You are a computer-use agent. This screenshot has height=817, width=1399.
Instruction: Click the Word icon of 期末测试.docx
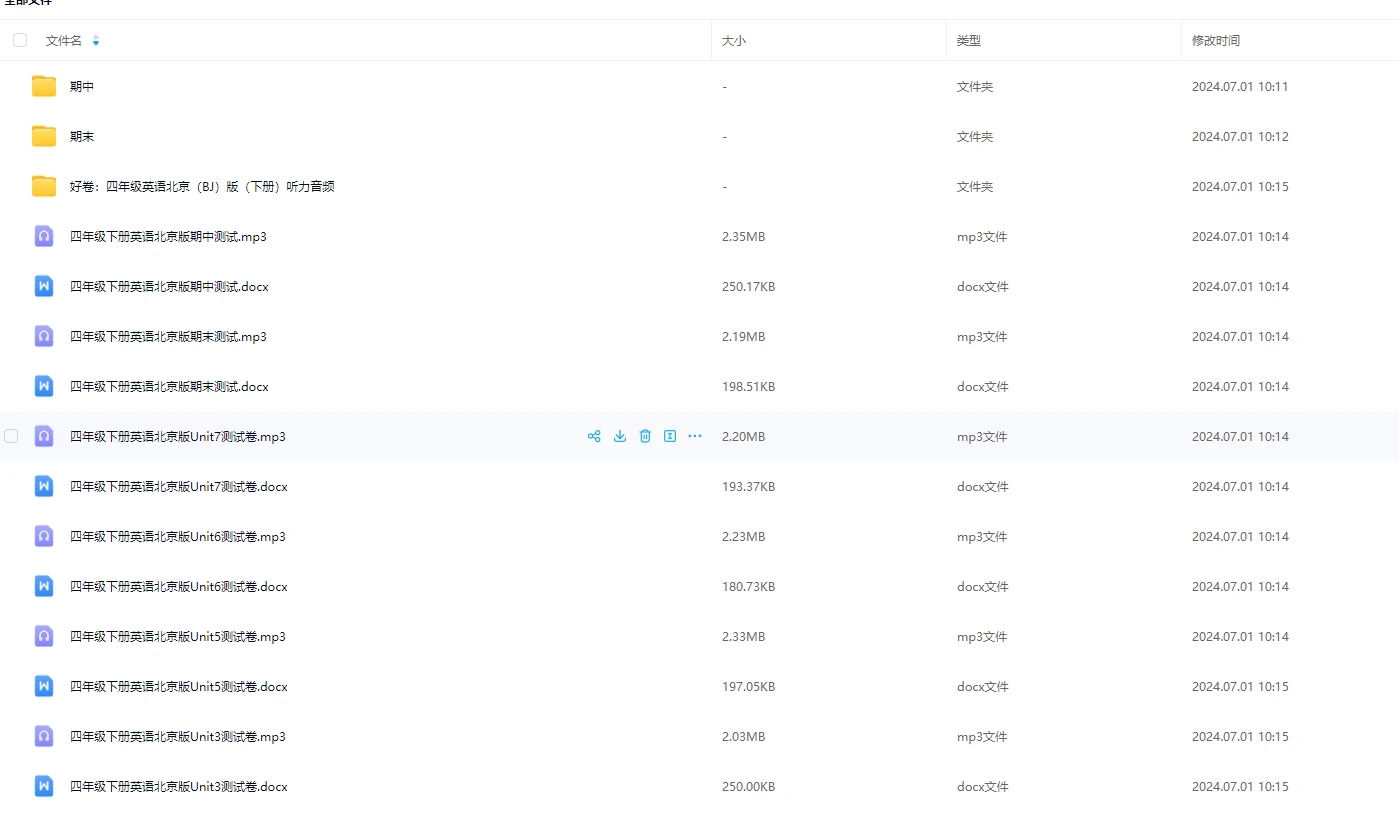[44, 386]
